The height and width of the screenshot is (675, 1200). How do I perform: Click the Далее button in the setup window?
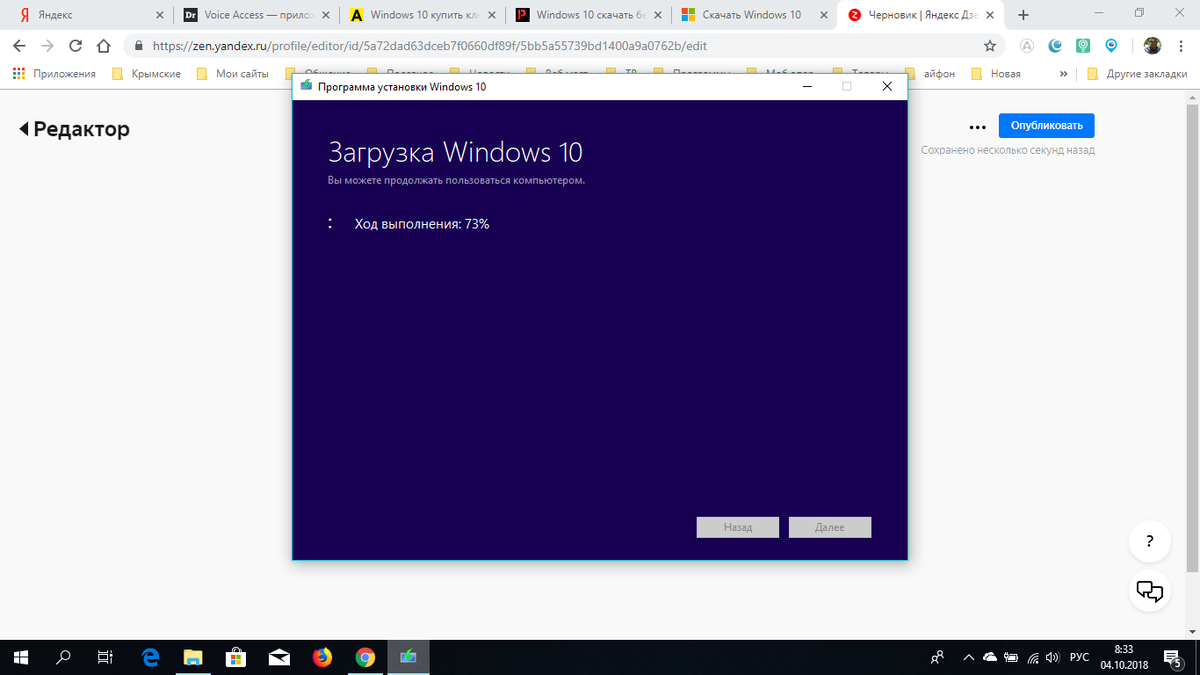coord(830,527)
